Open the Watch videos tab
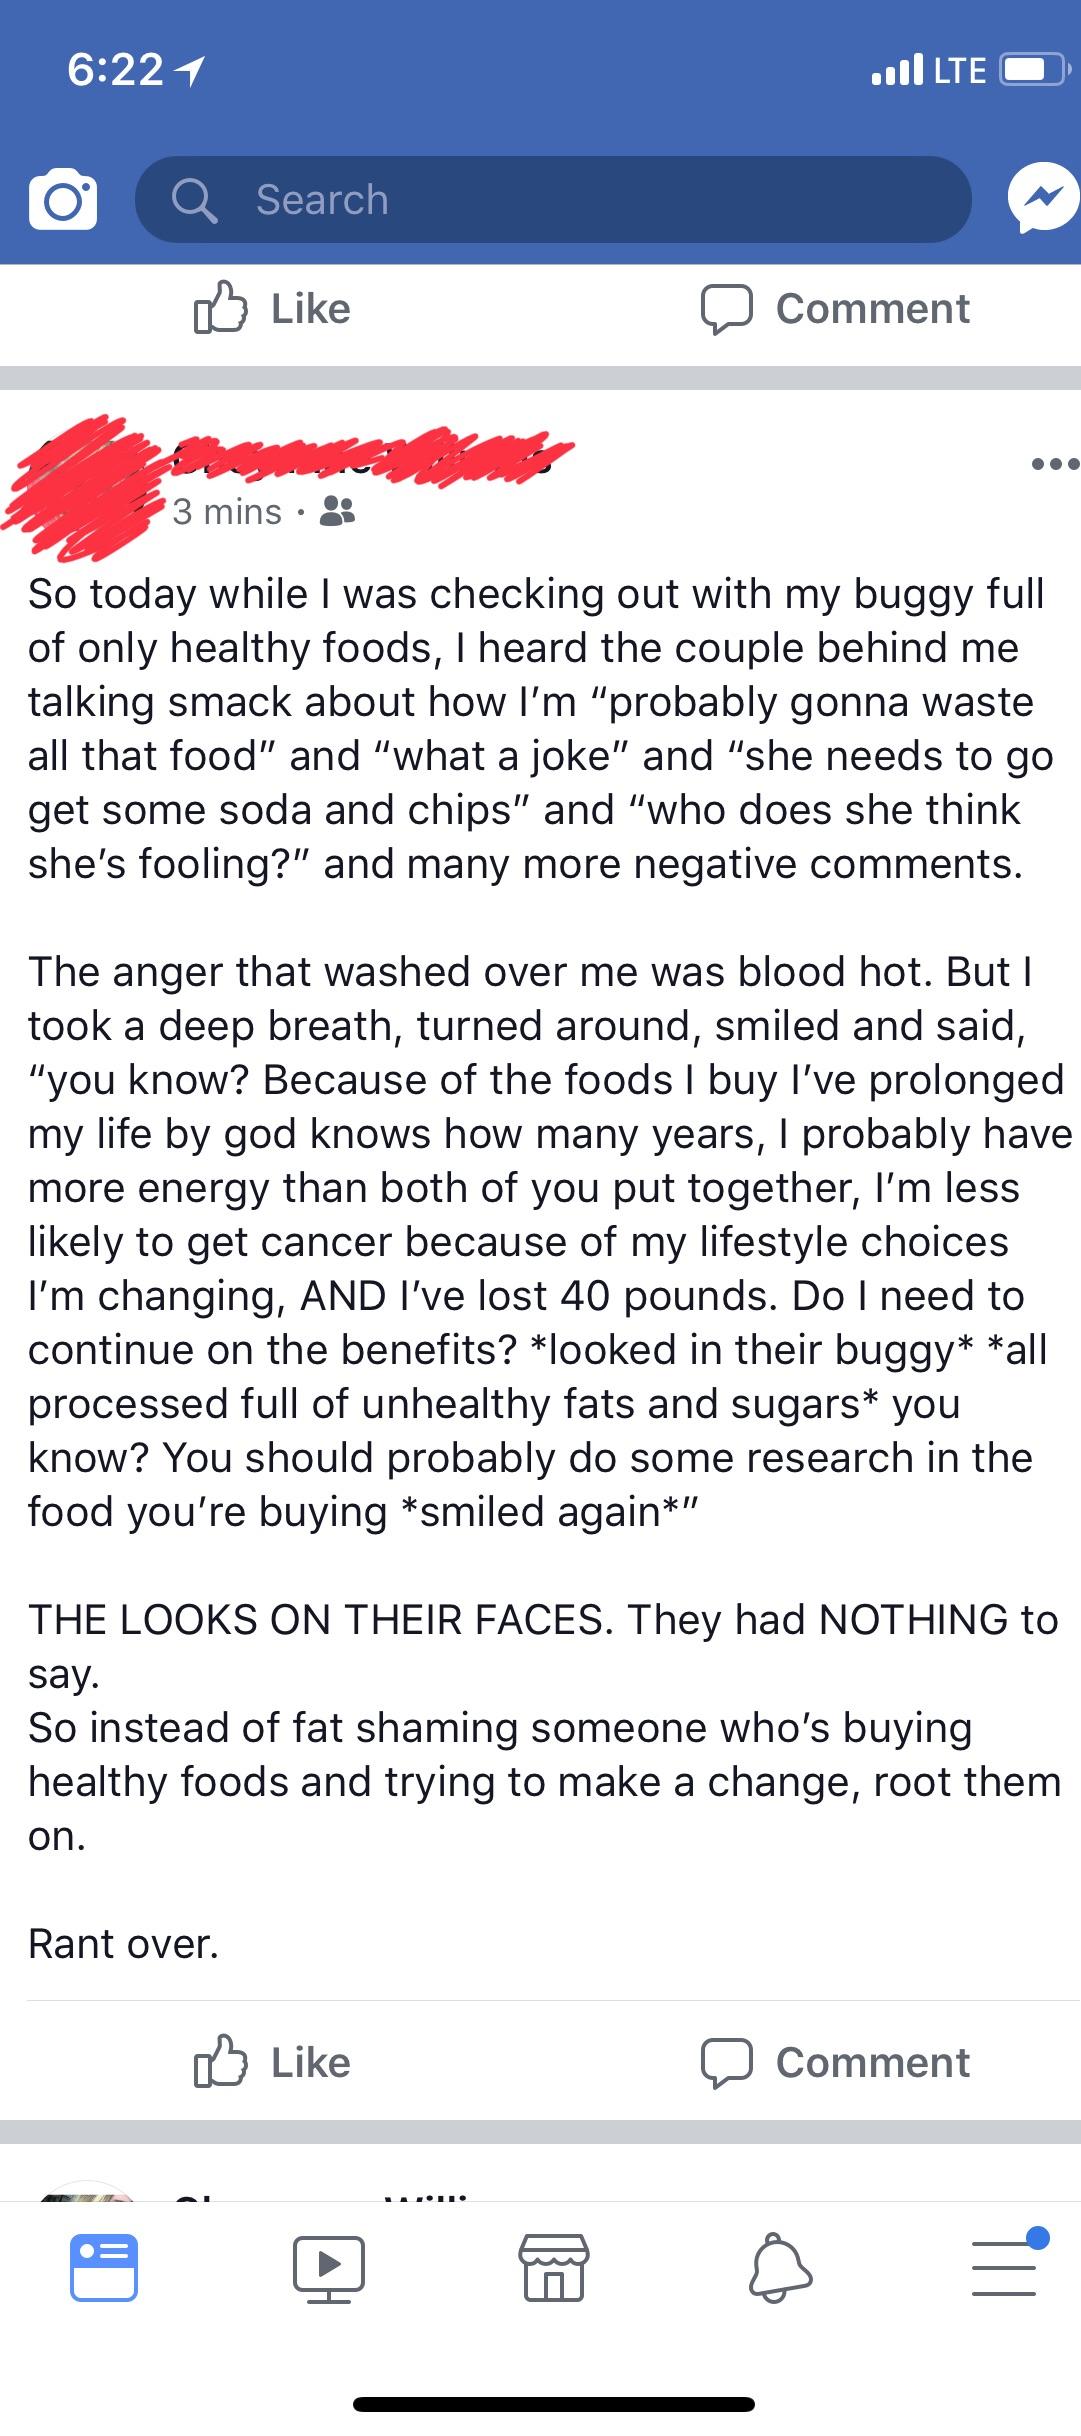 [x=328, y=2267]
